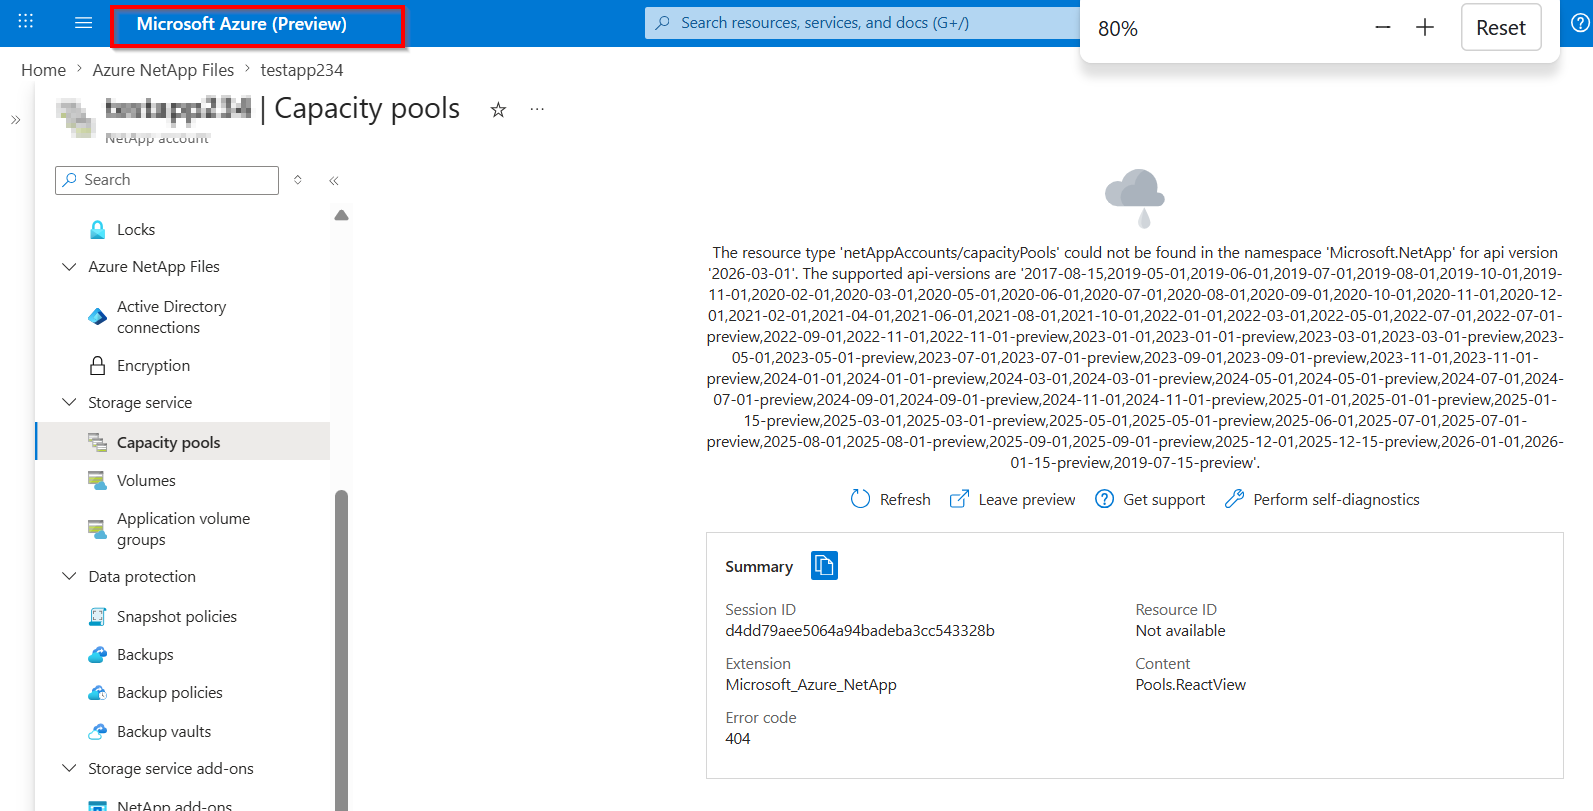1593x811 pixels.
Task: Select the Pools.ReactView content value
Action: click(1191, 685)
